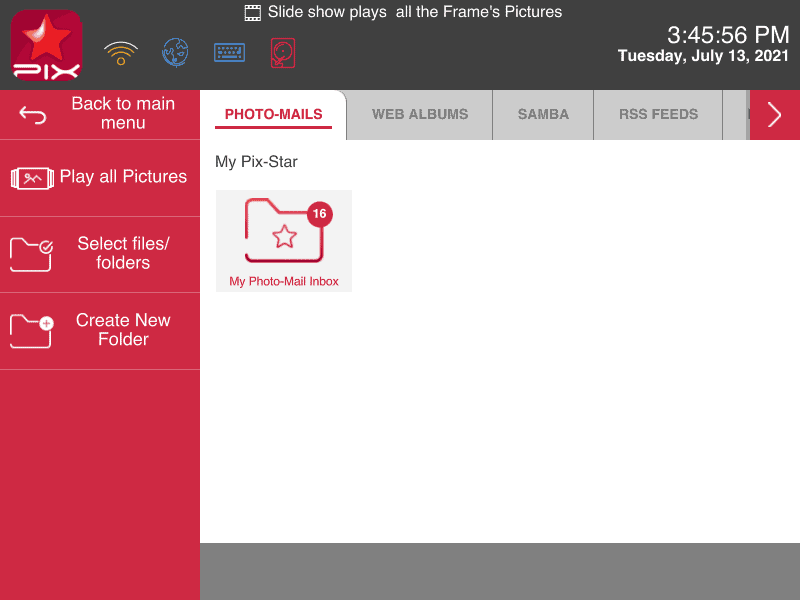Click the film strip icon in header
800x600 pixels.
tap(253, 13)
